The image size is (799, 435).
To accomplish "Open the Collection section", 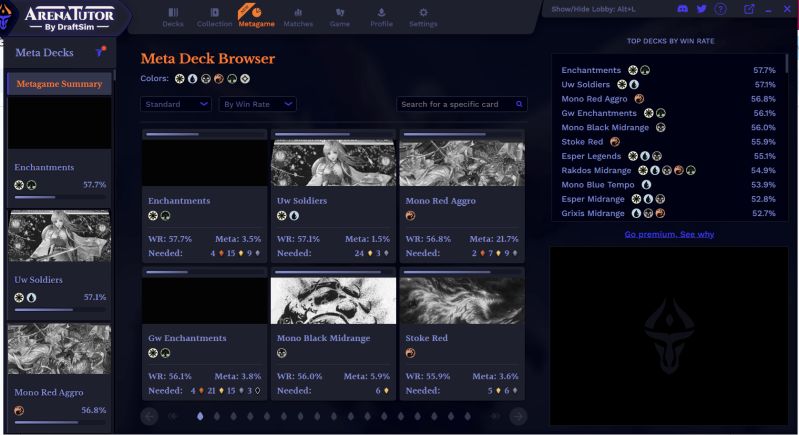I will tap(214, 17).
